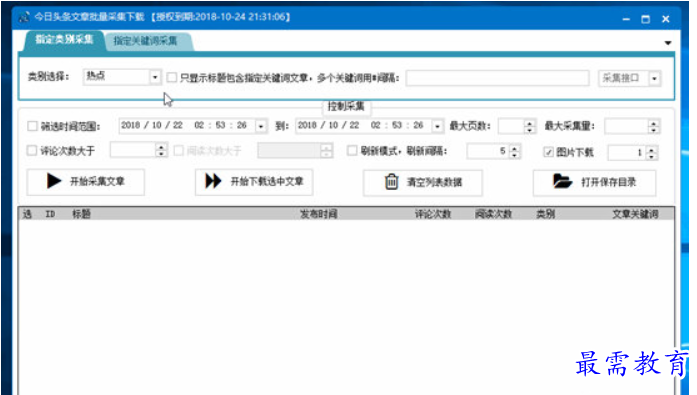Click the ID column header
Screen dimensions: 697x395
click(x=50, y=214)
